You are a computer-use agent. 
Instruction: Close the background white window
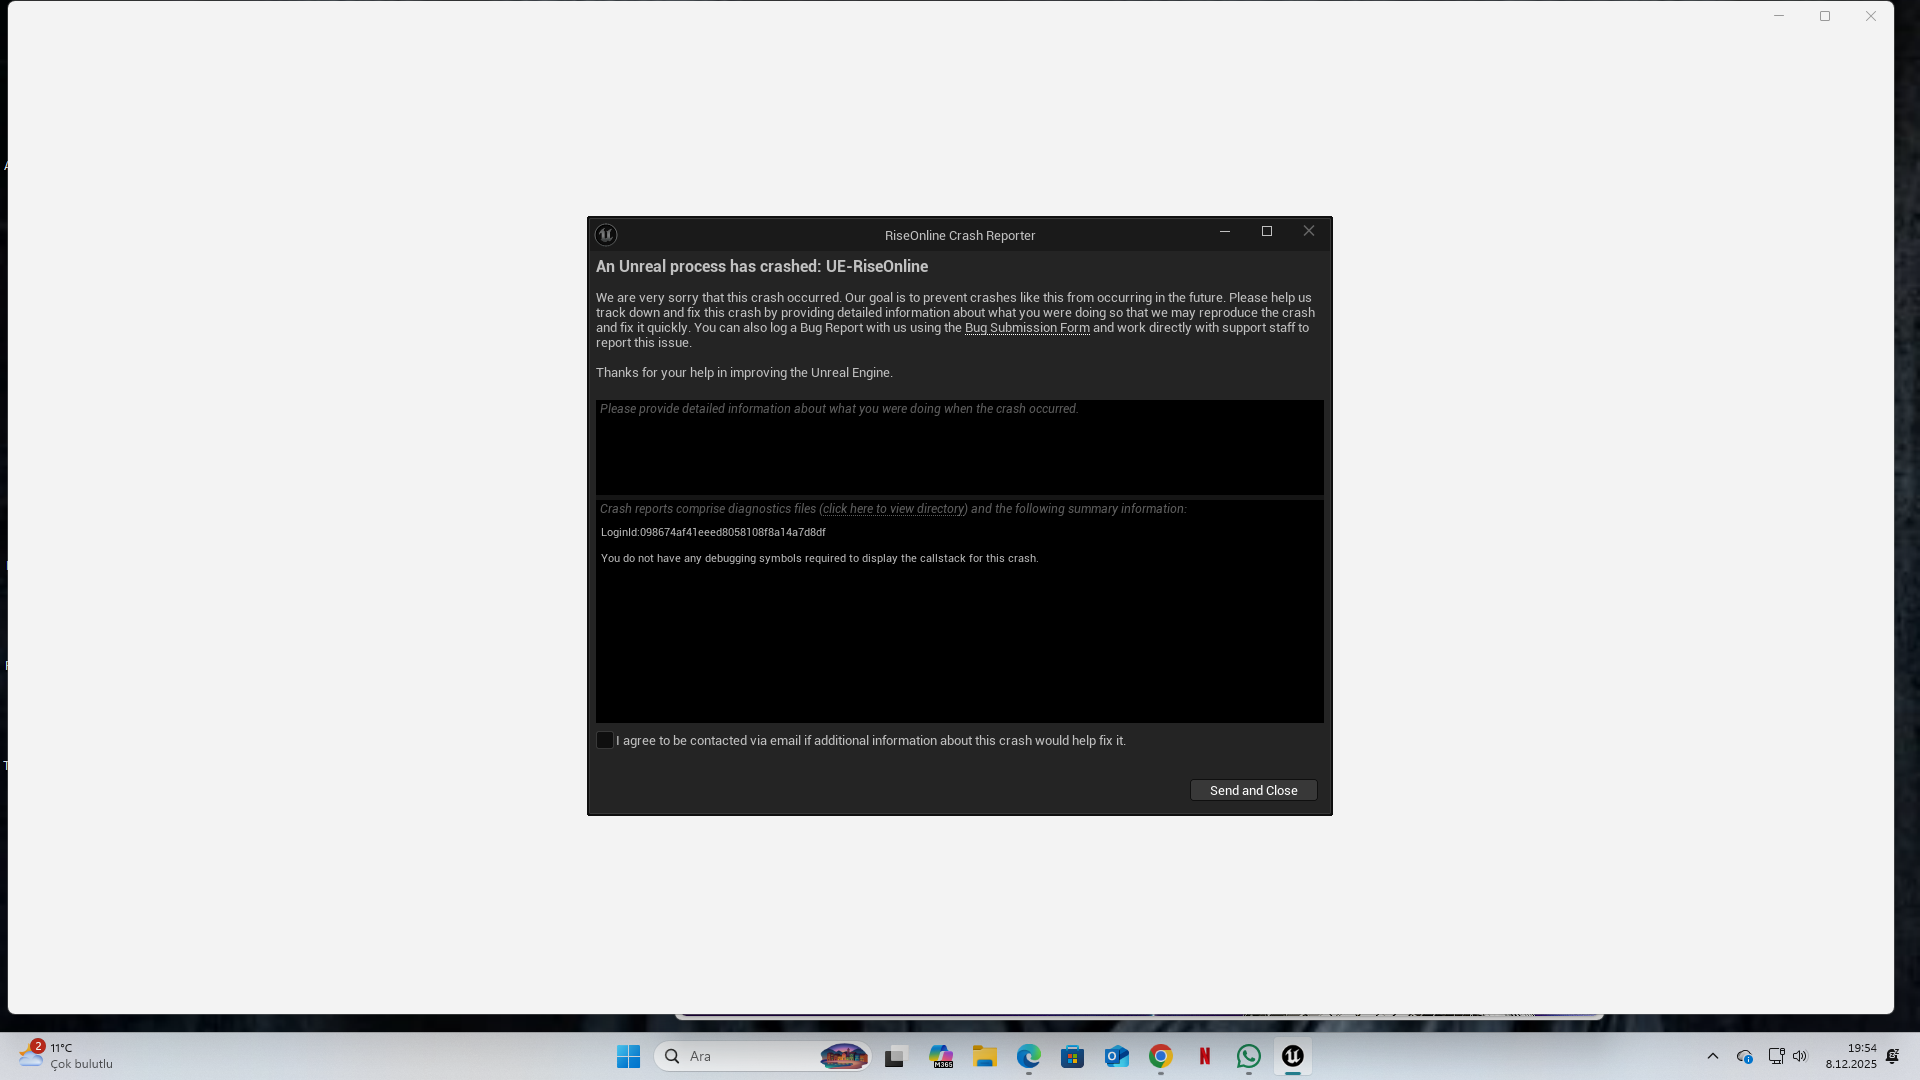tap(1871, 16)
